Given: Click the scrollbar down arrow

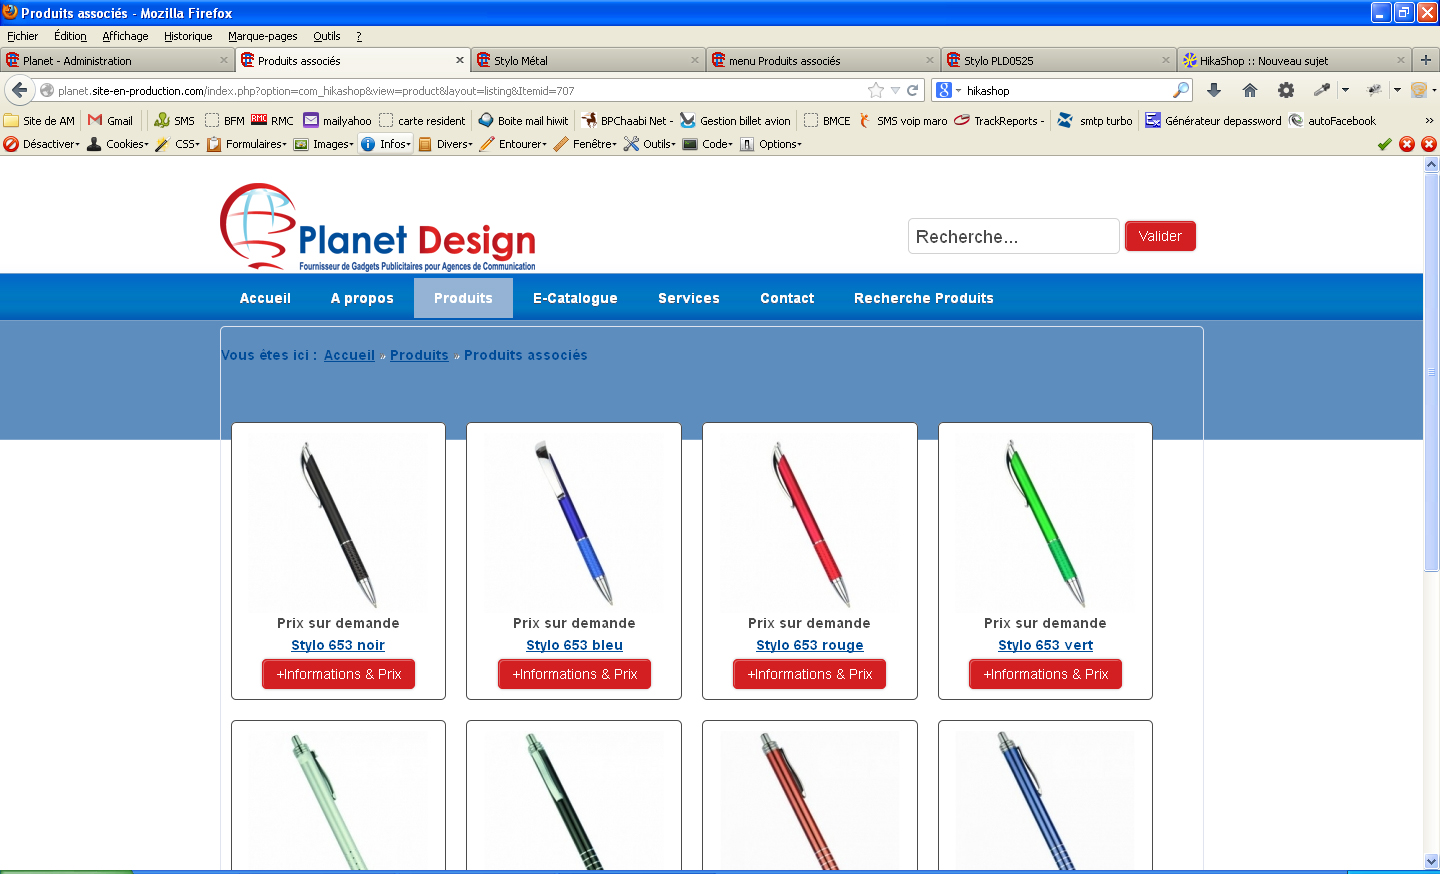Looking at the screenshot, I should click(x=1431, y=861).
